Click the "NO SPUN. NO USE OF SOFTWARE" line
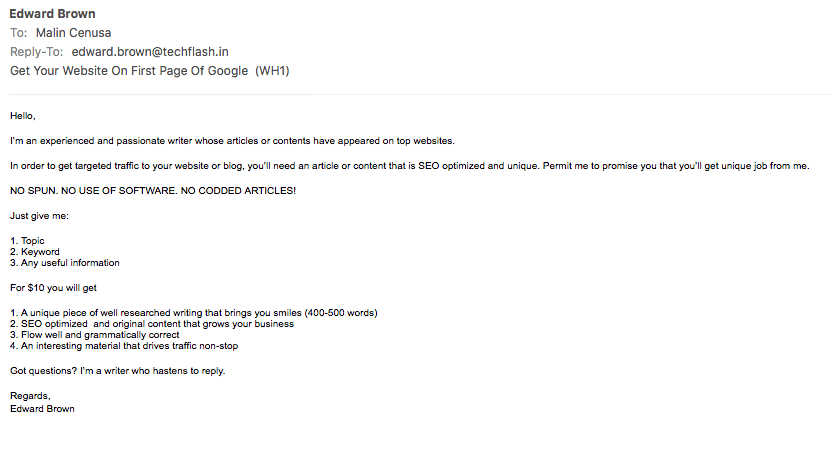The width and height of the screenshot is (832, 461). click(153, 190)
